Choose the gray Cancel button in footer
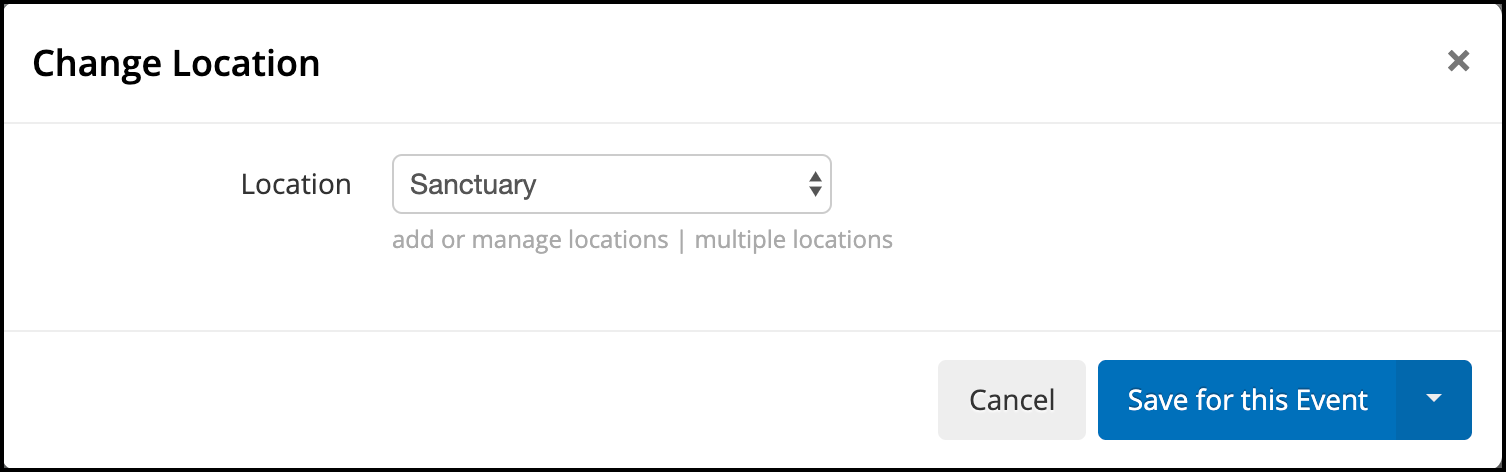The image size is (1506, 472). (x=1011, y=400)
